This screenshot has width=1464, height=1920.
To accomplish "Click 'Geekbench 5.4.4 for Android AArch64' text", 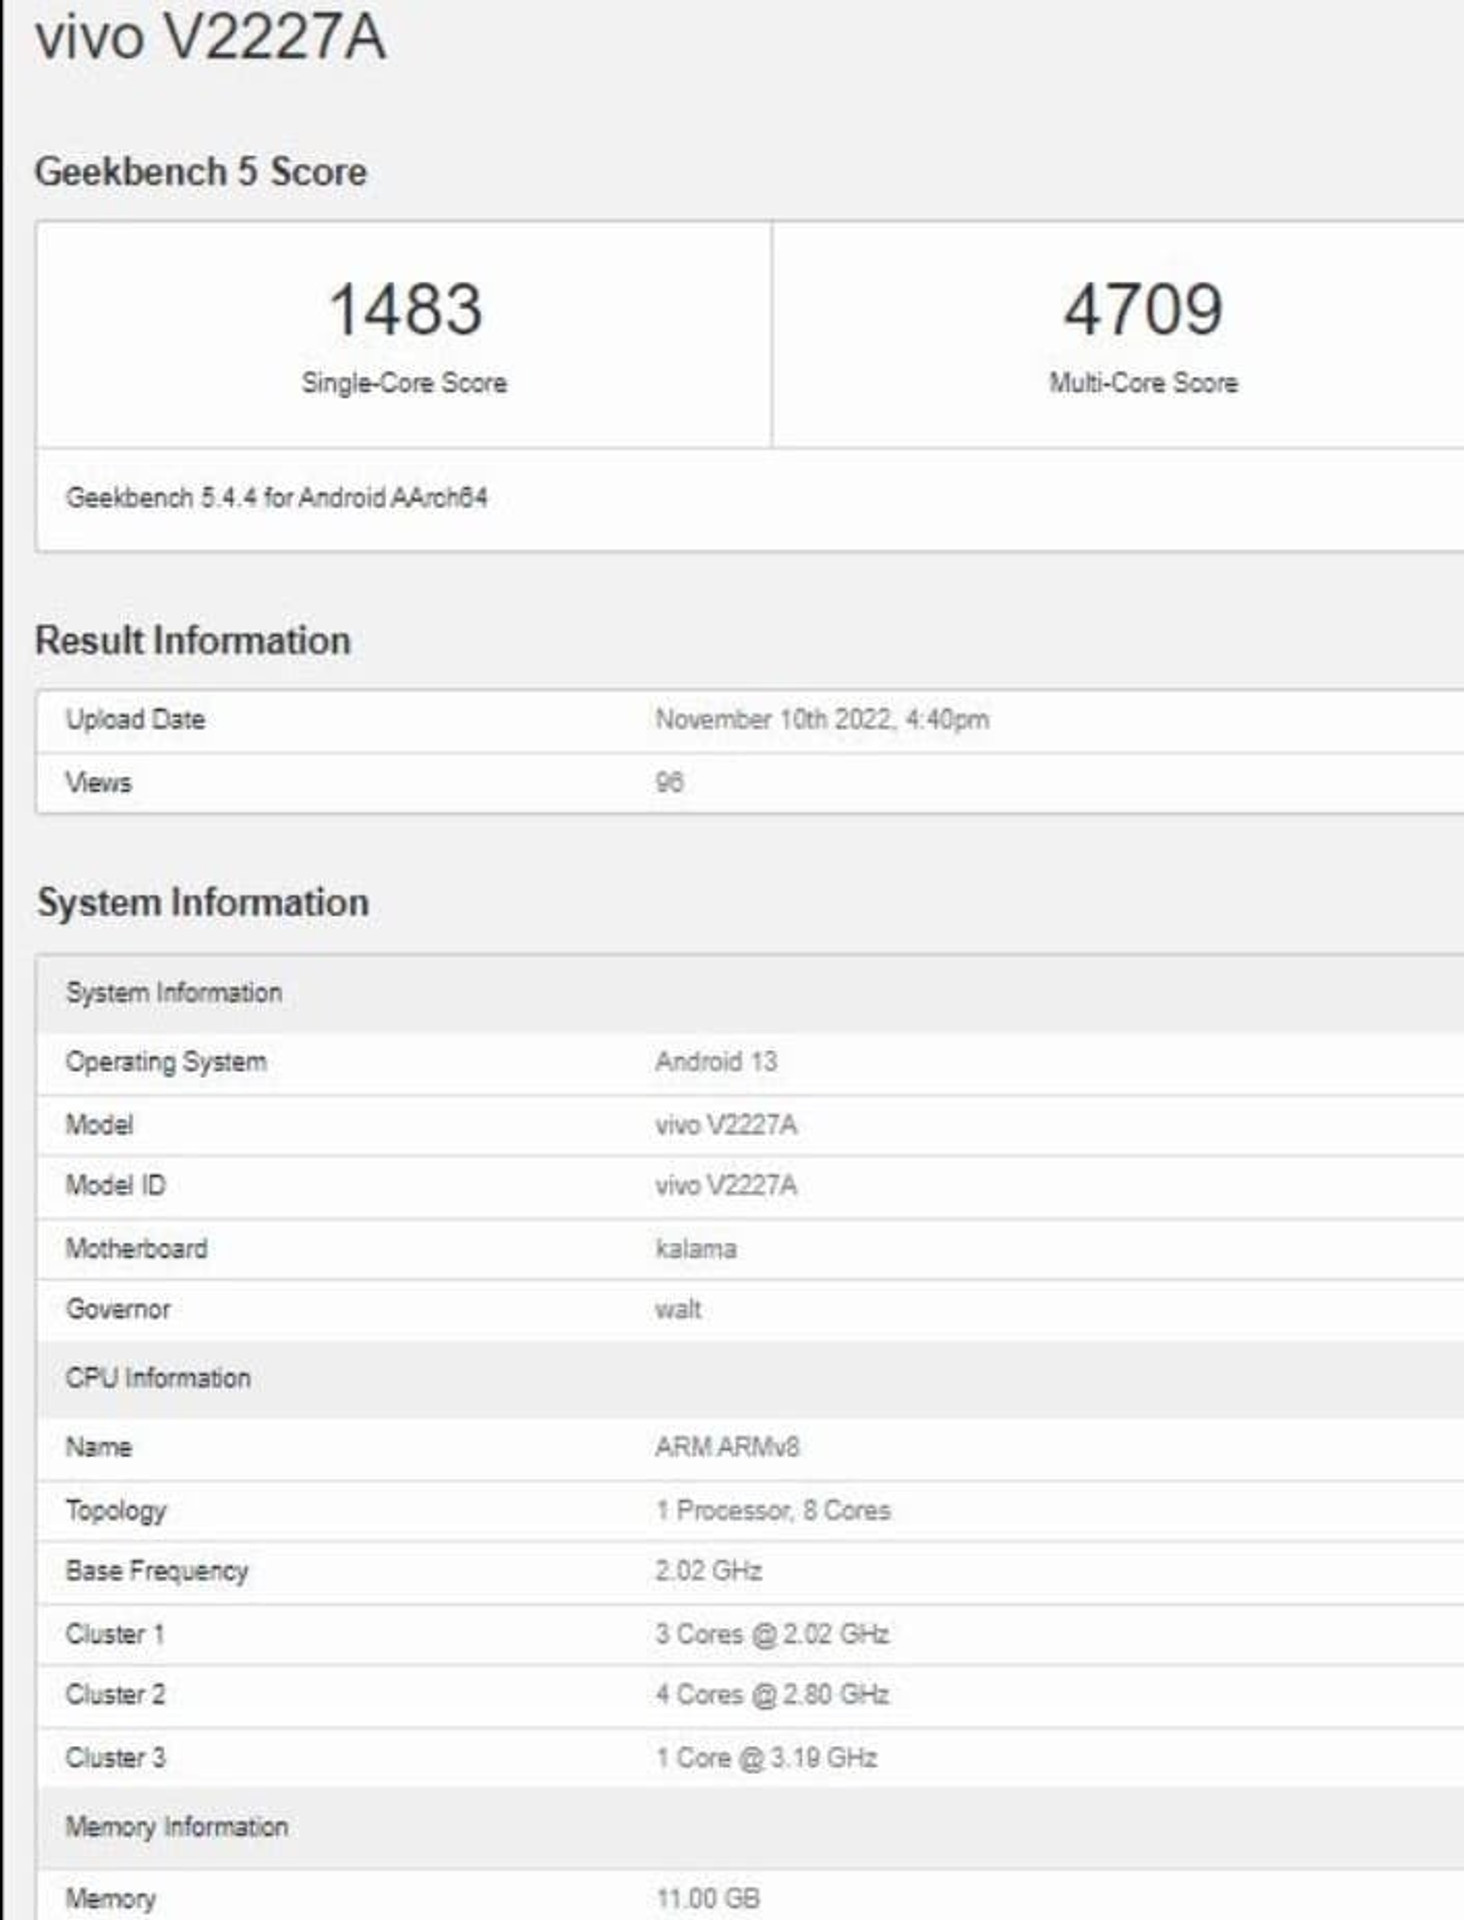I will (x=277, y=497).
